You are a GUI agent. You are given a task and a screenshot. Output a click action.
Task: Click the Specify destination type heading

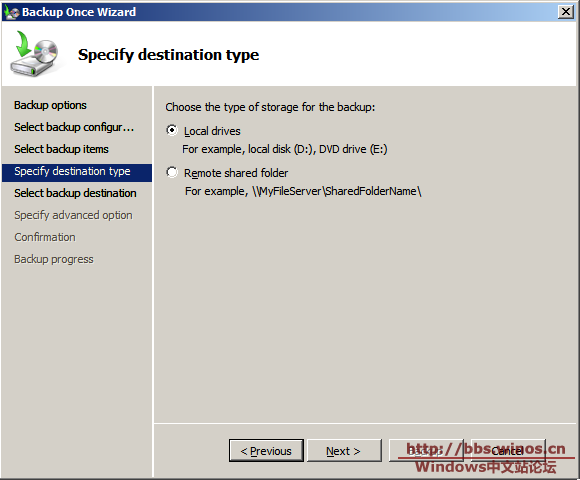point(168,55)
